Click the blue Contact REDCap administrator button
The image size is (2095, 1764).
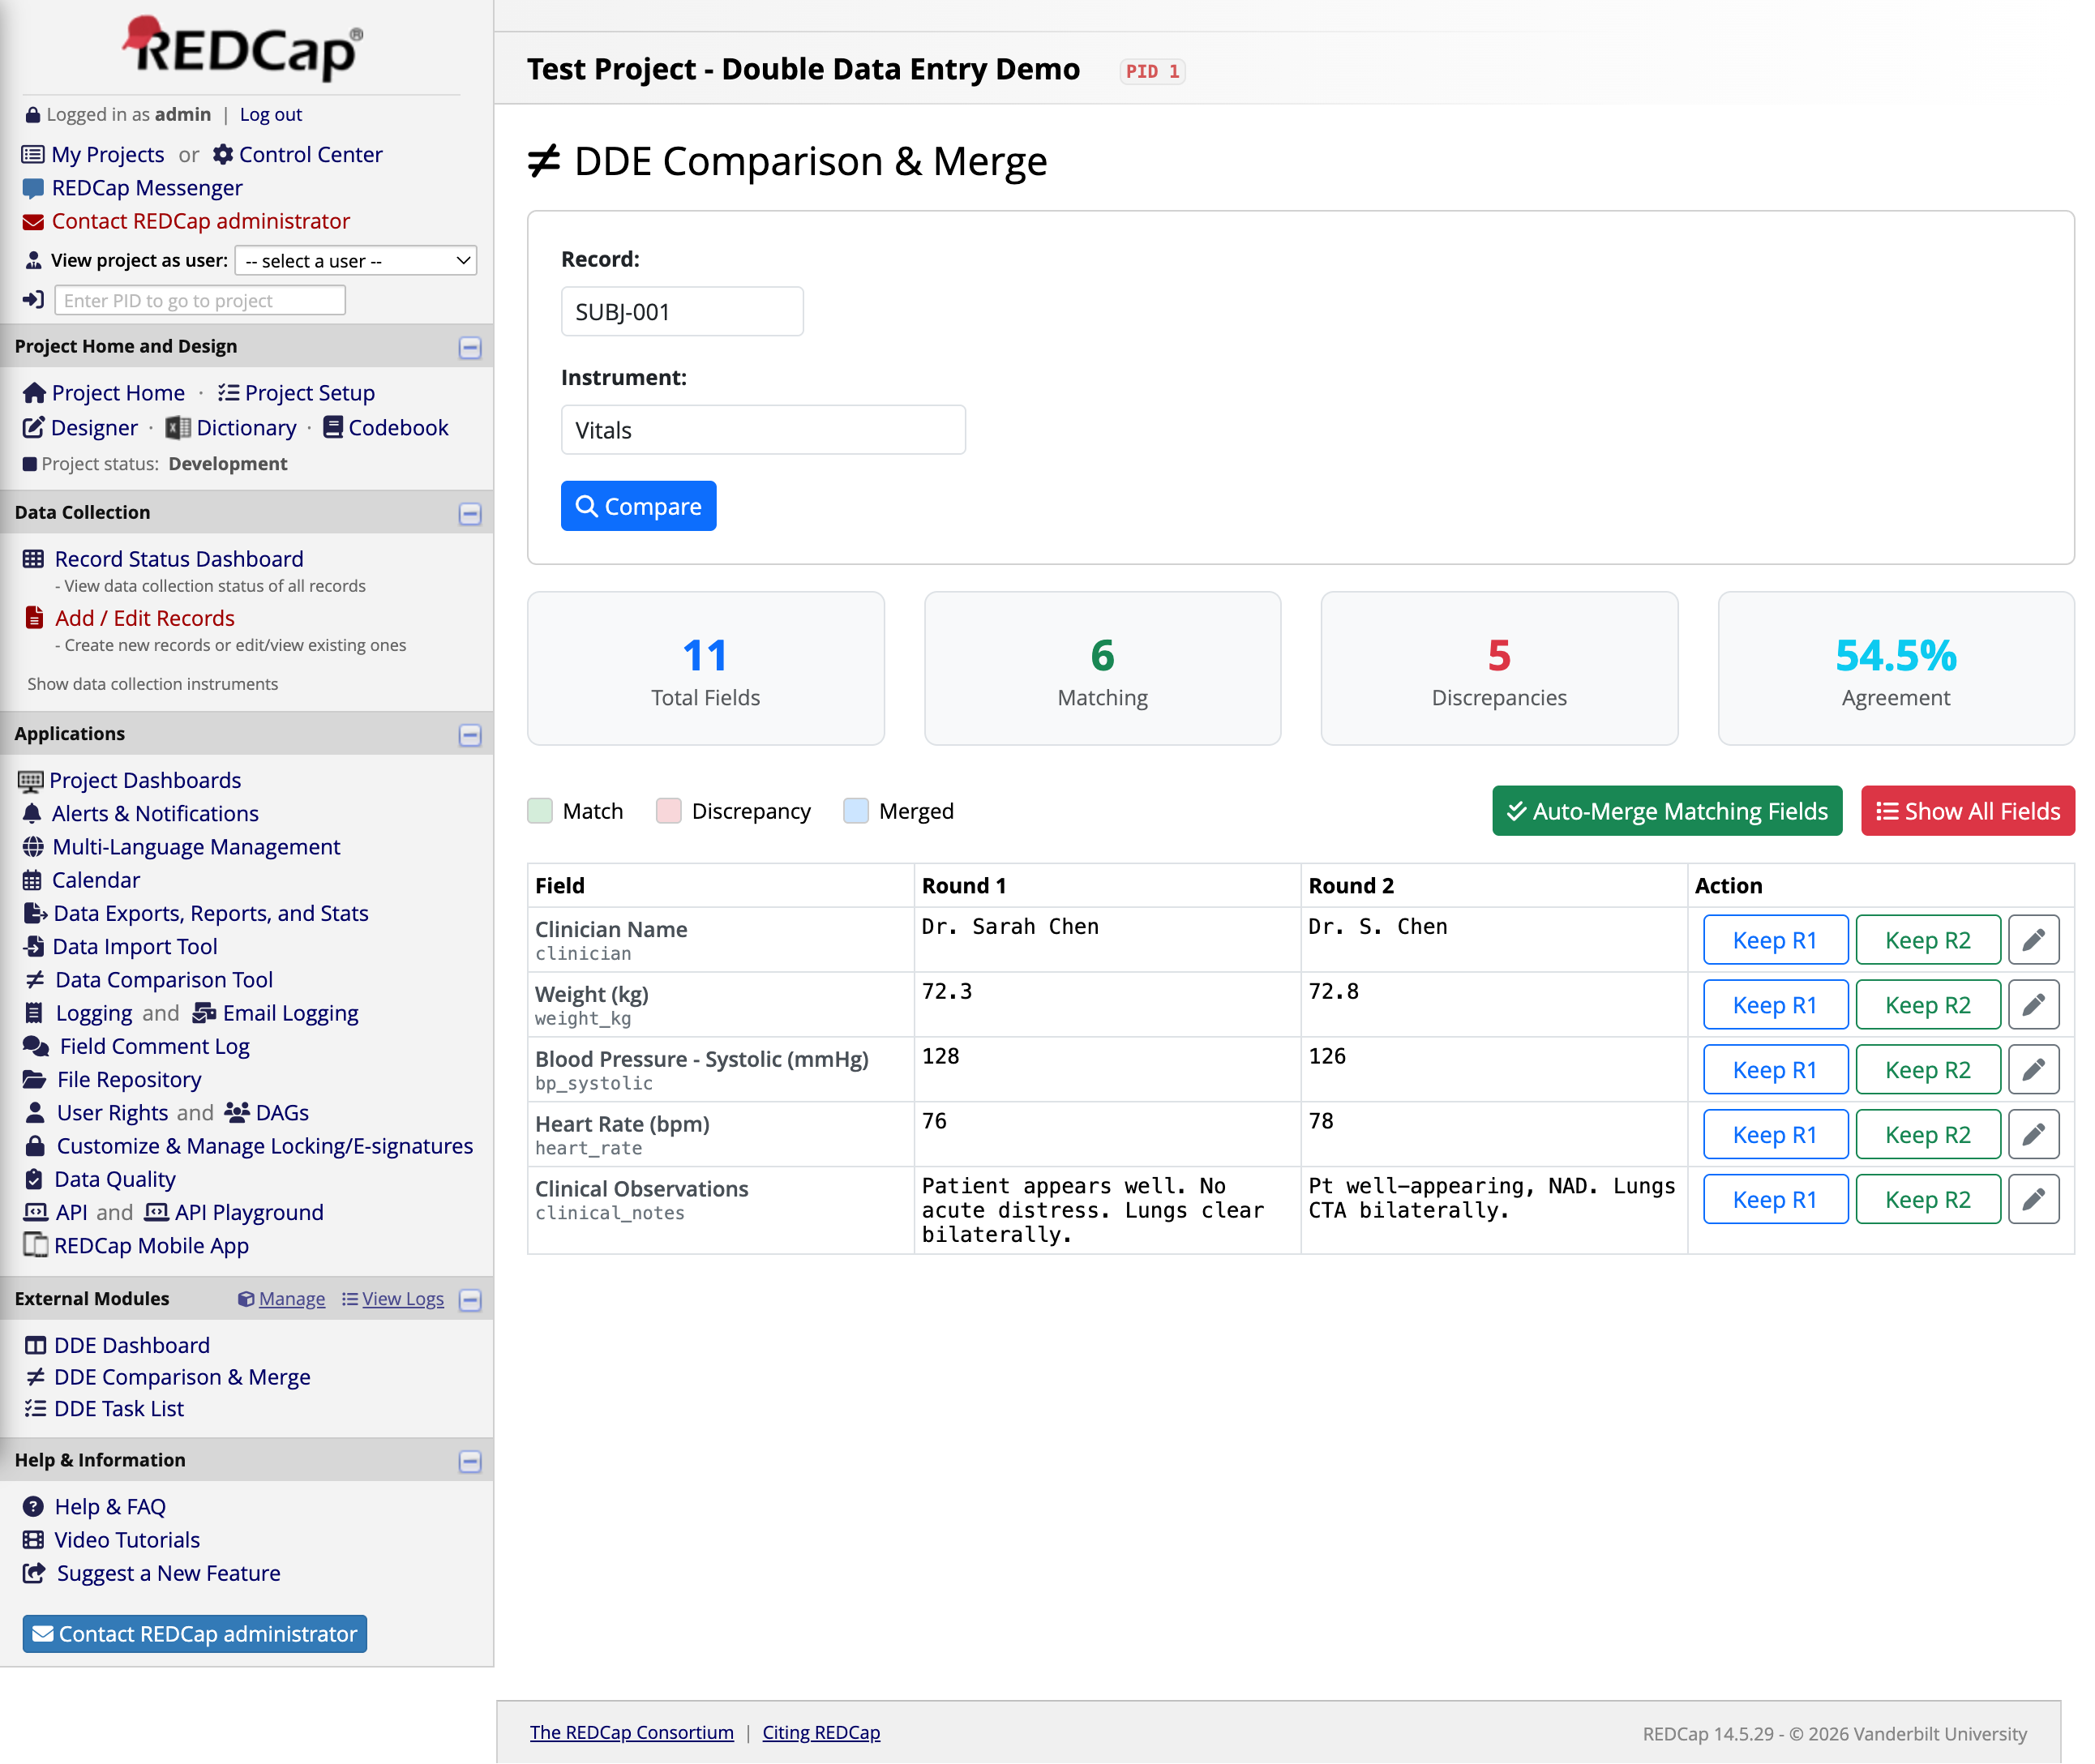195,1634
